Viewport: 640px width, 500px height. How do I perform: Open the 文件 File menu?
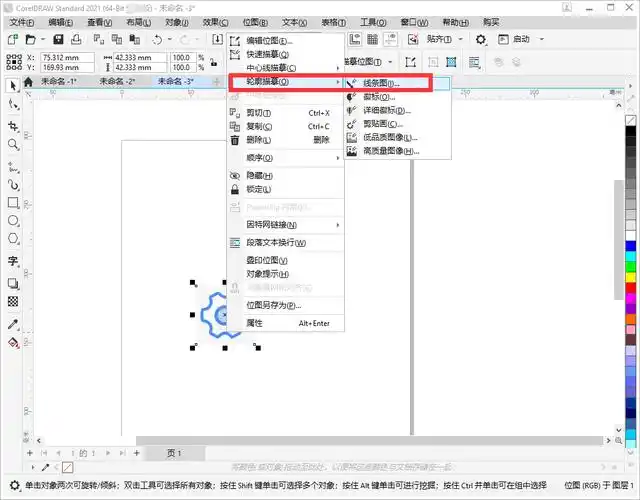[x=22, y=22]
